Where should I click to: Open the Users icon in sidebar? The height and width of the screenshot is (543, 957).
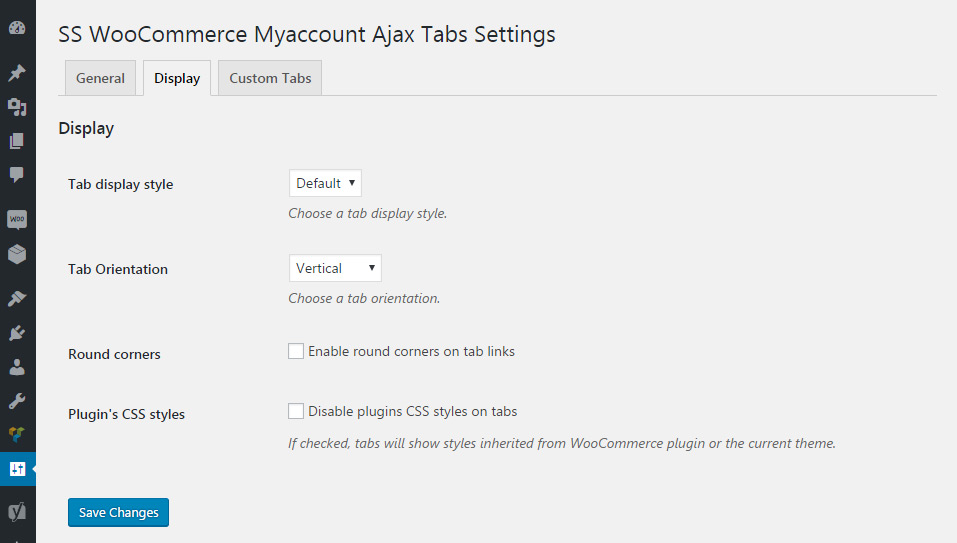(x=17, y=367)
